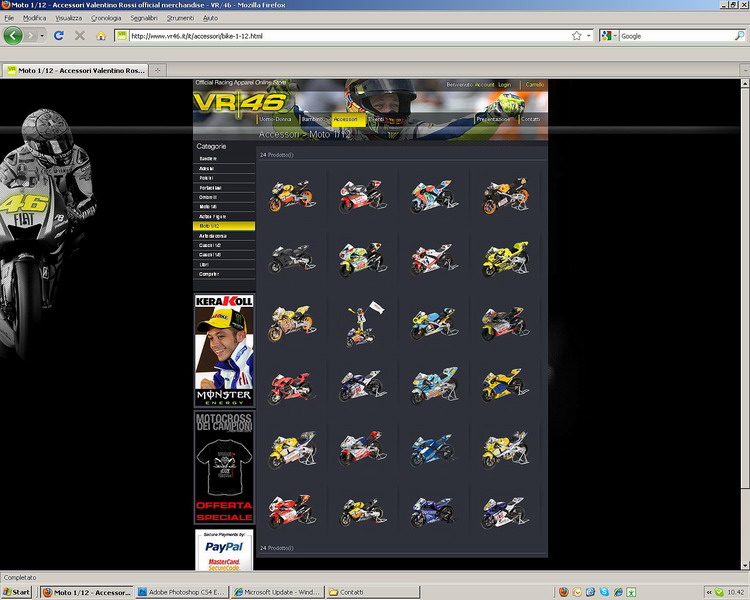Click the page vertical scrollbar thumb
Image resolution: width=750 pixels, height=600 pixels.
coord(745,288)
